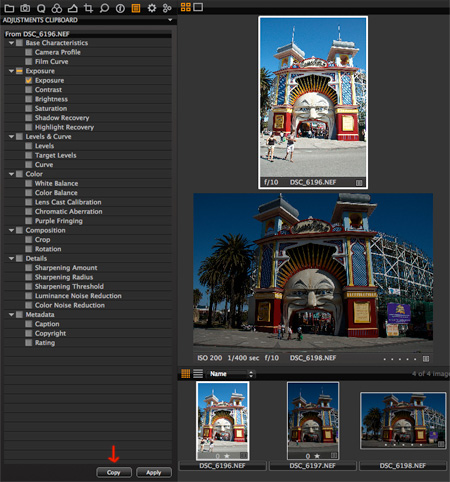Select the DSC_6196.NEF thumbnail

pos(222,421)
